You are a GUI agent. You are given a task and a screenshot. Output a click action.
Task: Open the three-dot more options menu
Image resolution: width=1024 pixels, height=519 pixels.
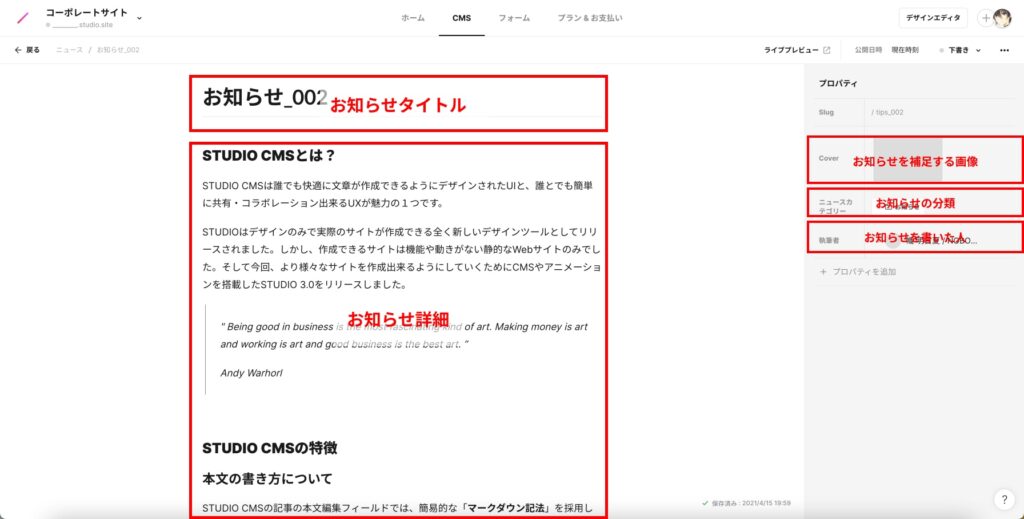(x=1004, y=50)
